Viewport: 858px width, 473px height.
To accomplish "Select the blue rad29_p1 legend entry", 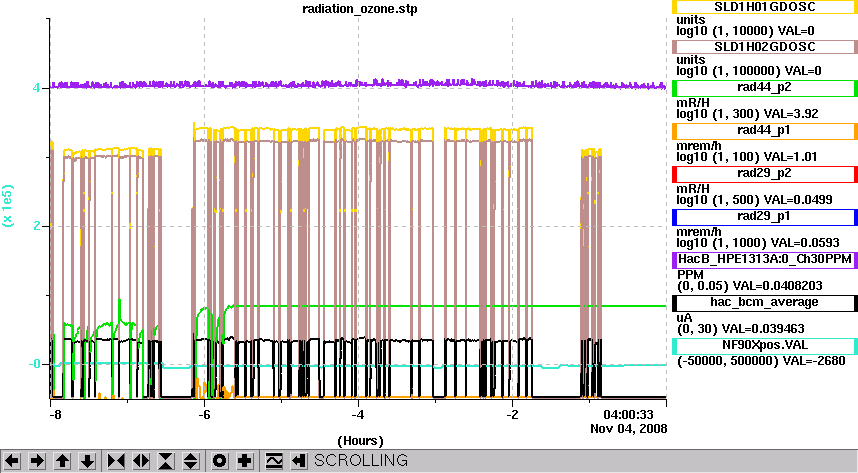I will (x=764, y=217).
